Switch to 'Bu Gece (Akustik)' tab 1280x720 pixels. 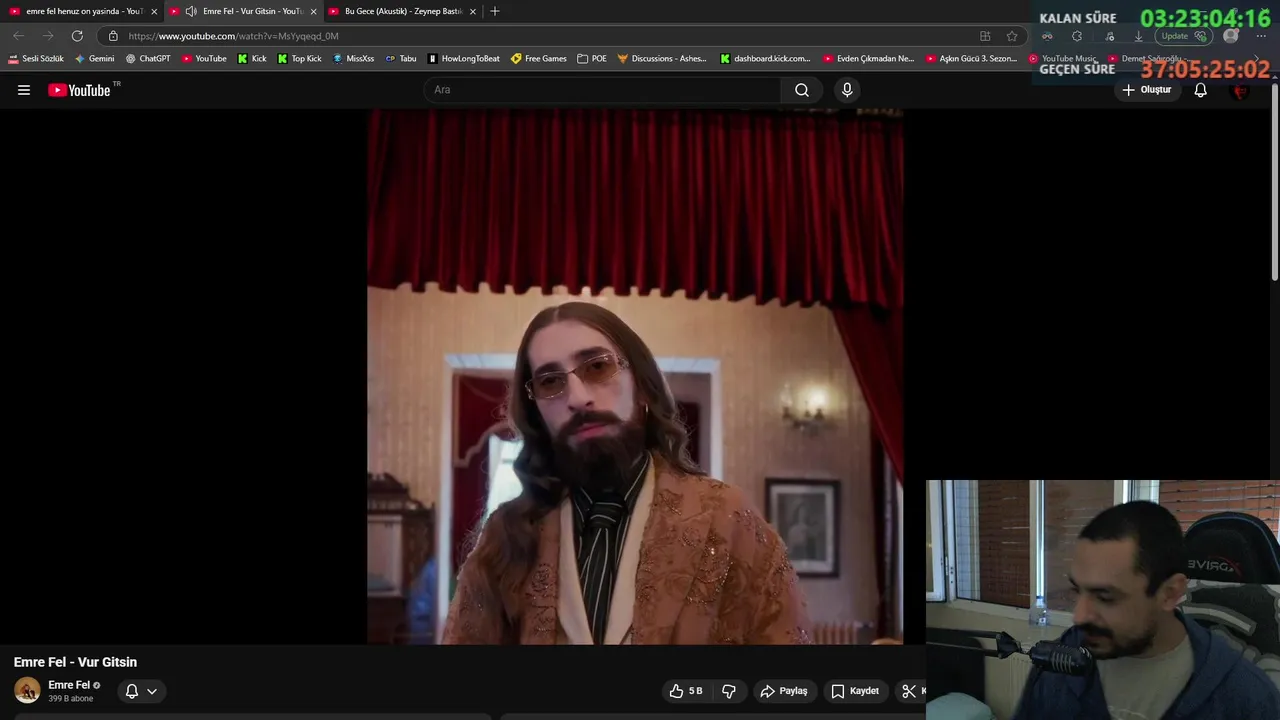(403, 11)
